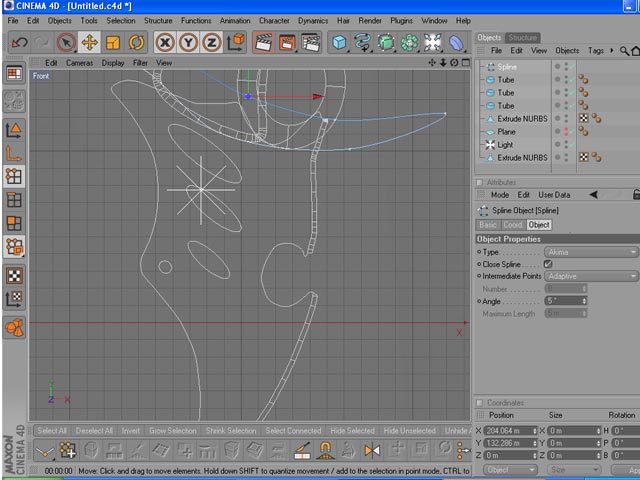The height and width of the screenshot is (480, 640).
Task: Toggle Y axis lock
Action: [x=188, y=42]
